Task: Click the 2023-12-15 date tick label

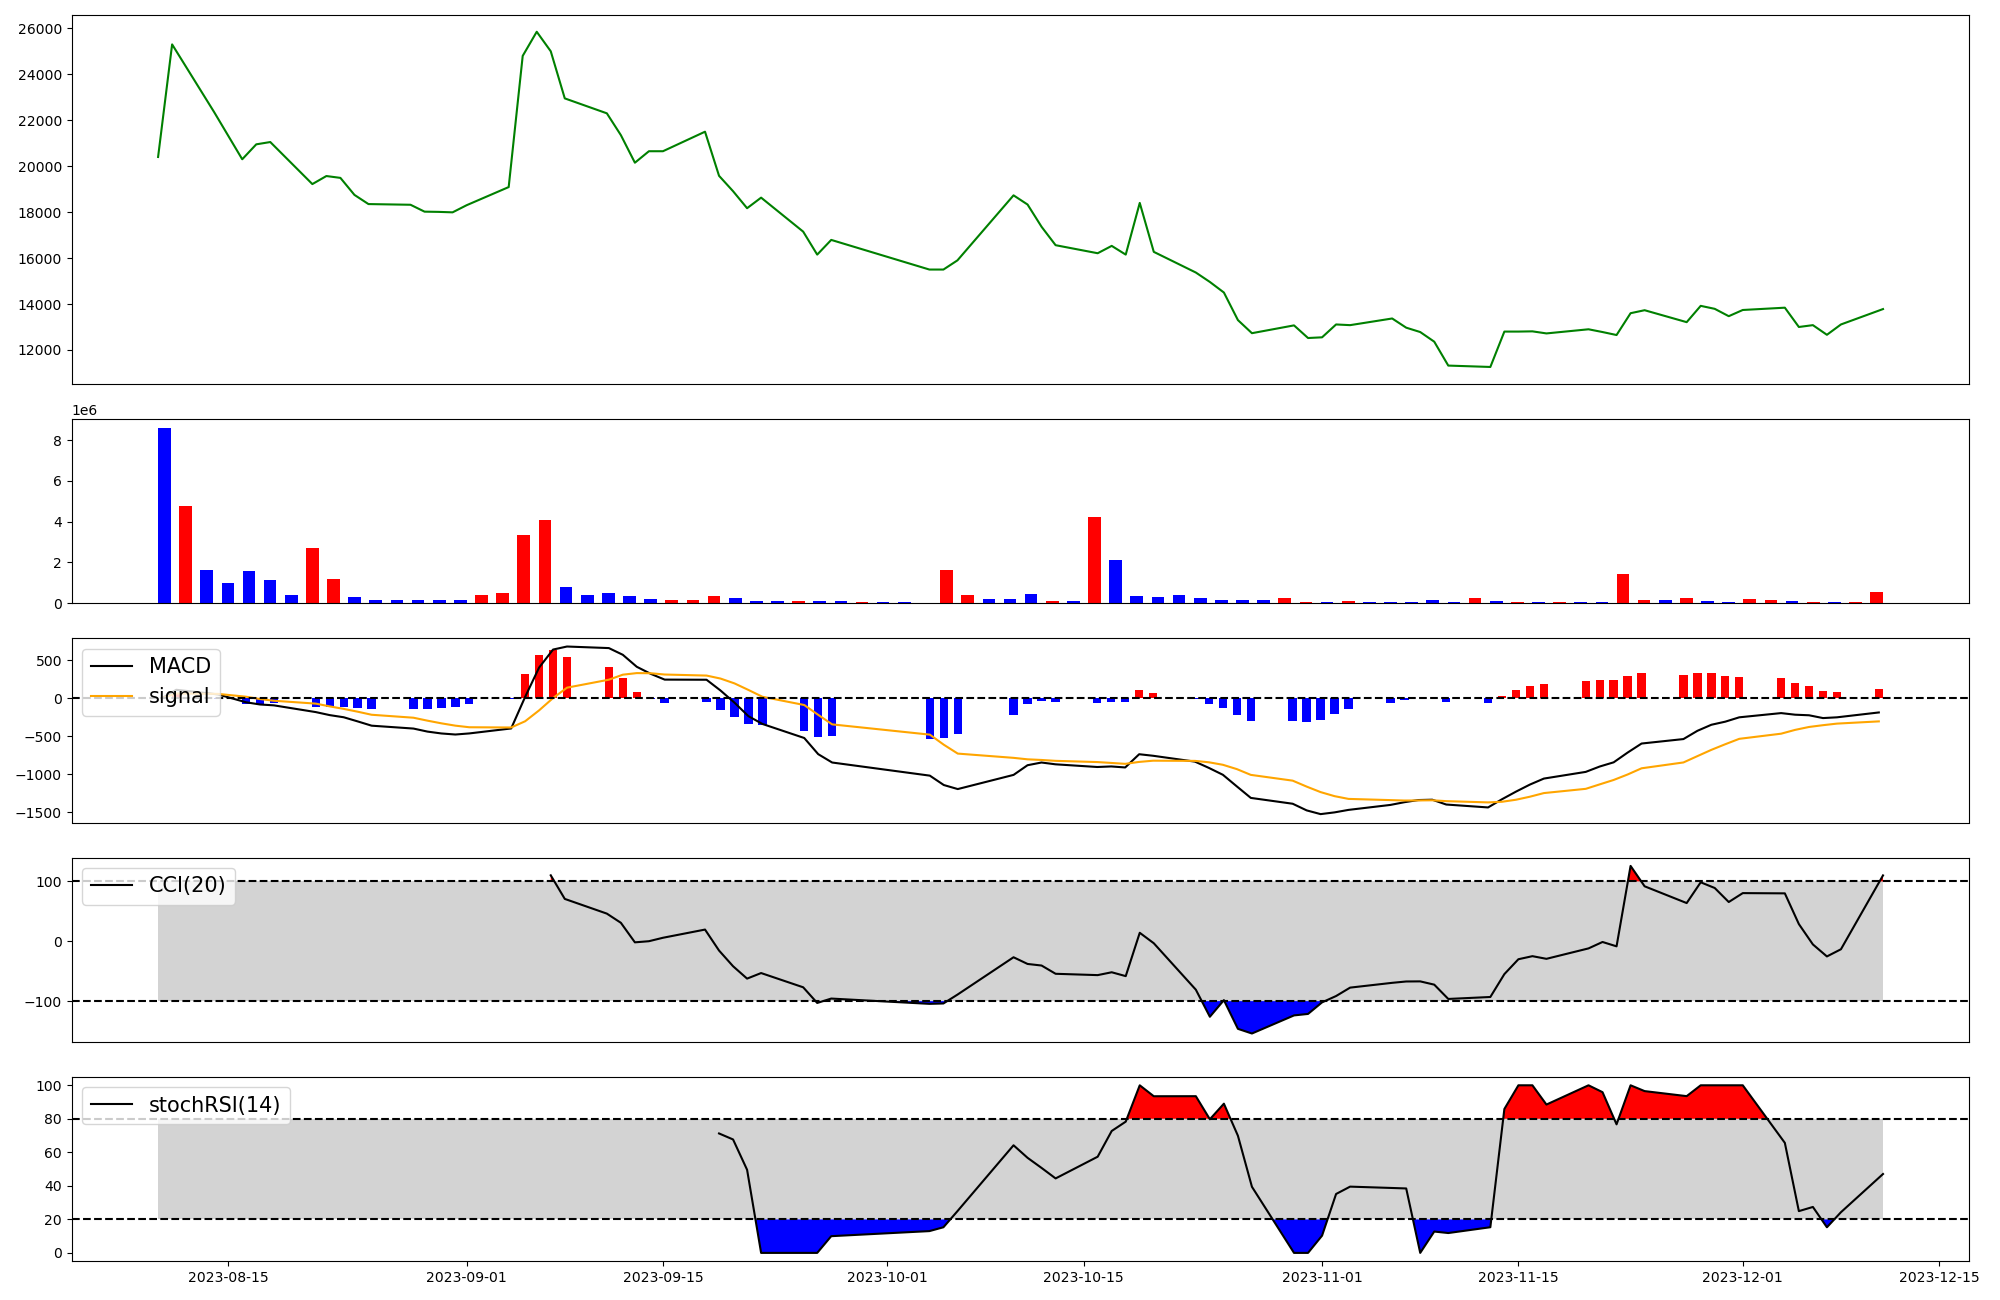Action: 1939,1277
